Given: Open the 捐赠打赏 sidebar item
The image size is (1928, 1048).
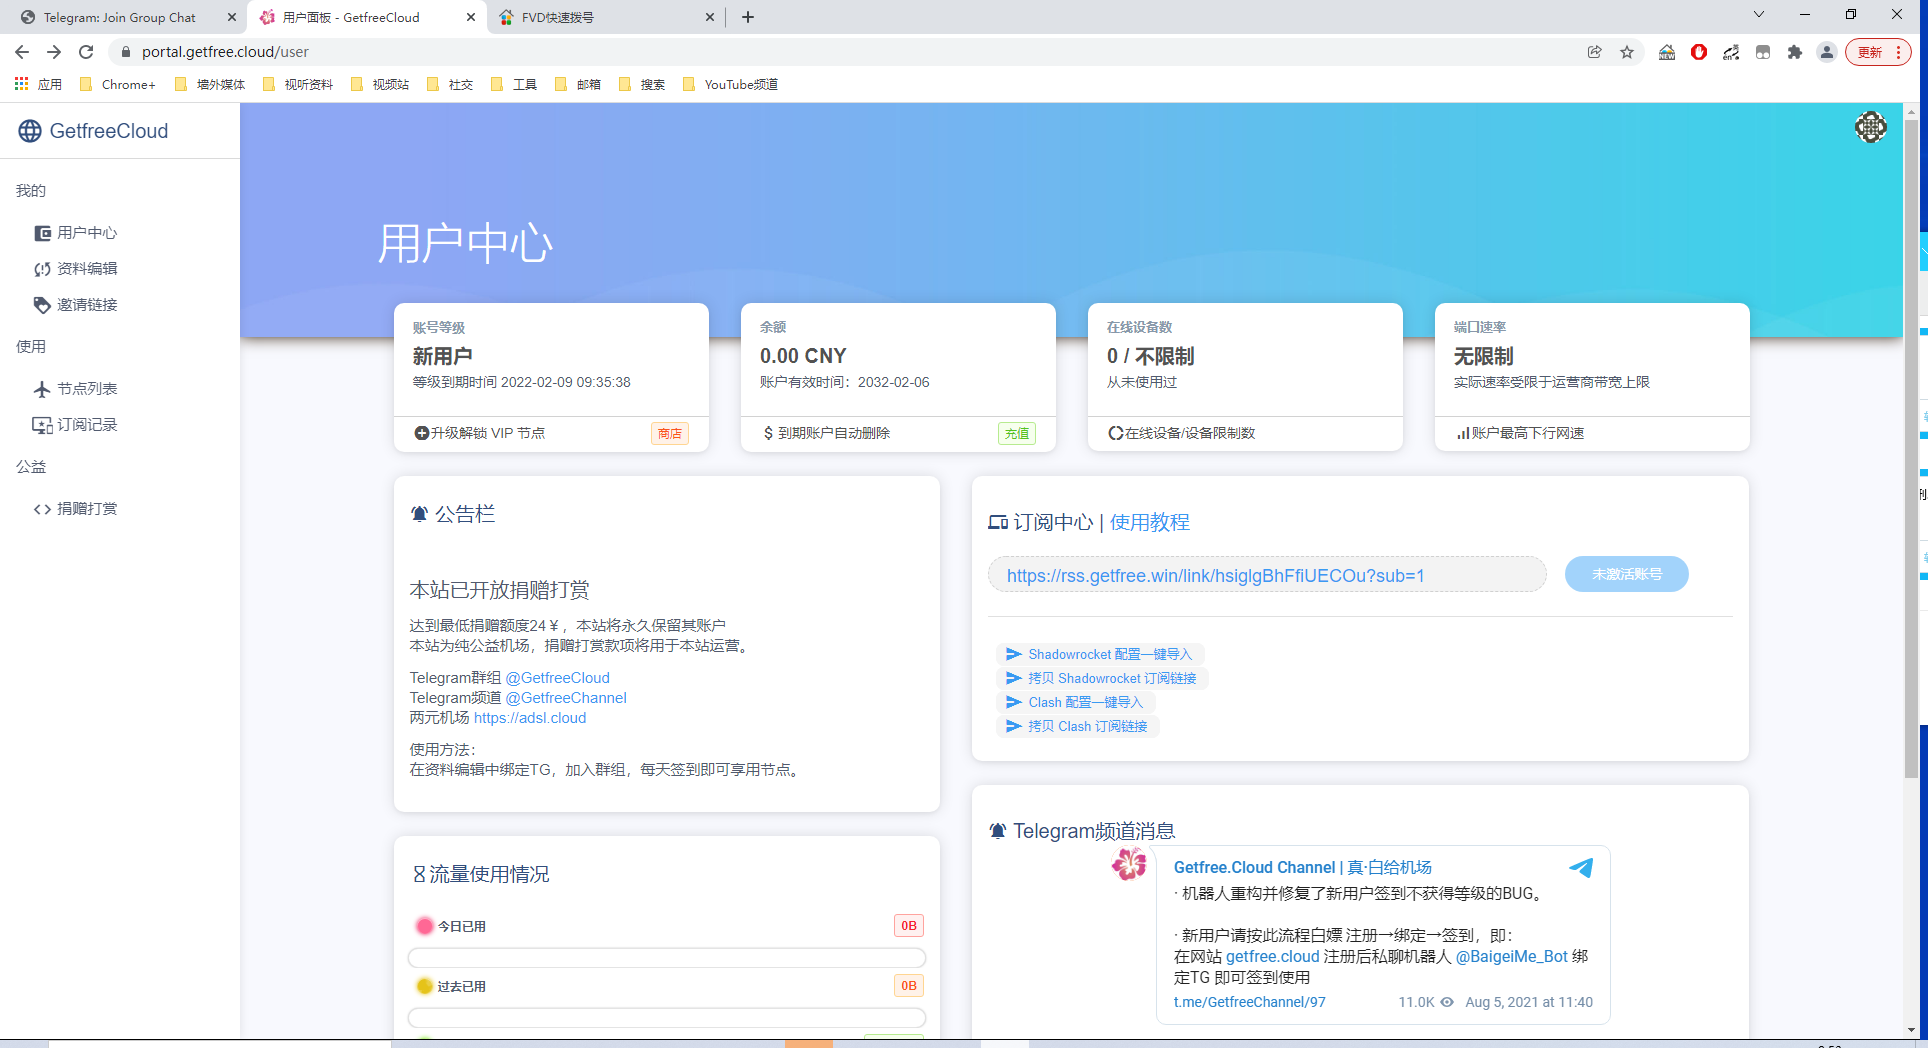Looking at the screenshot, I should click(x=76, y=509).
